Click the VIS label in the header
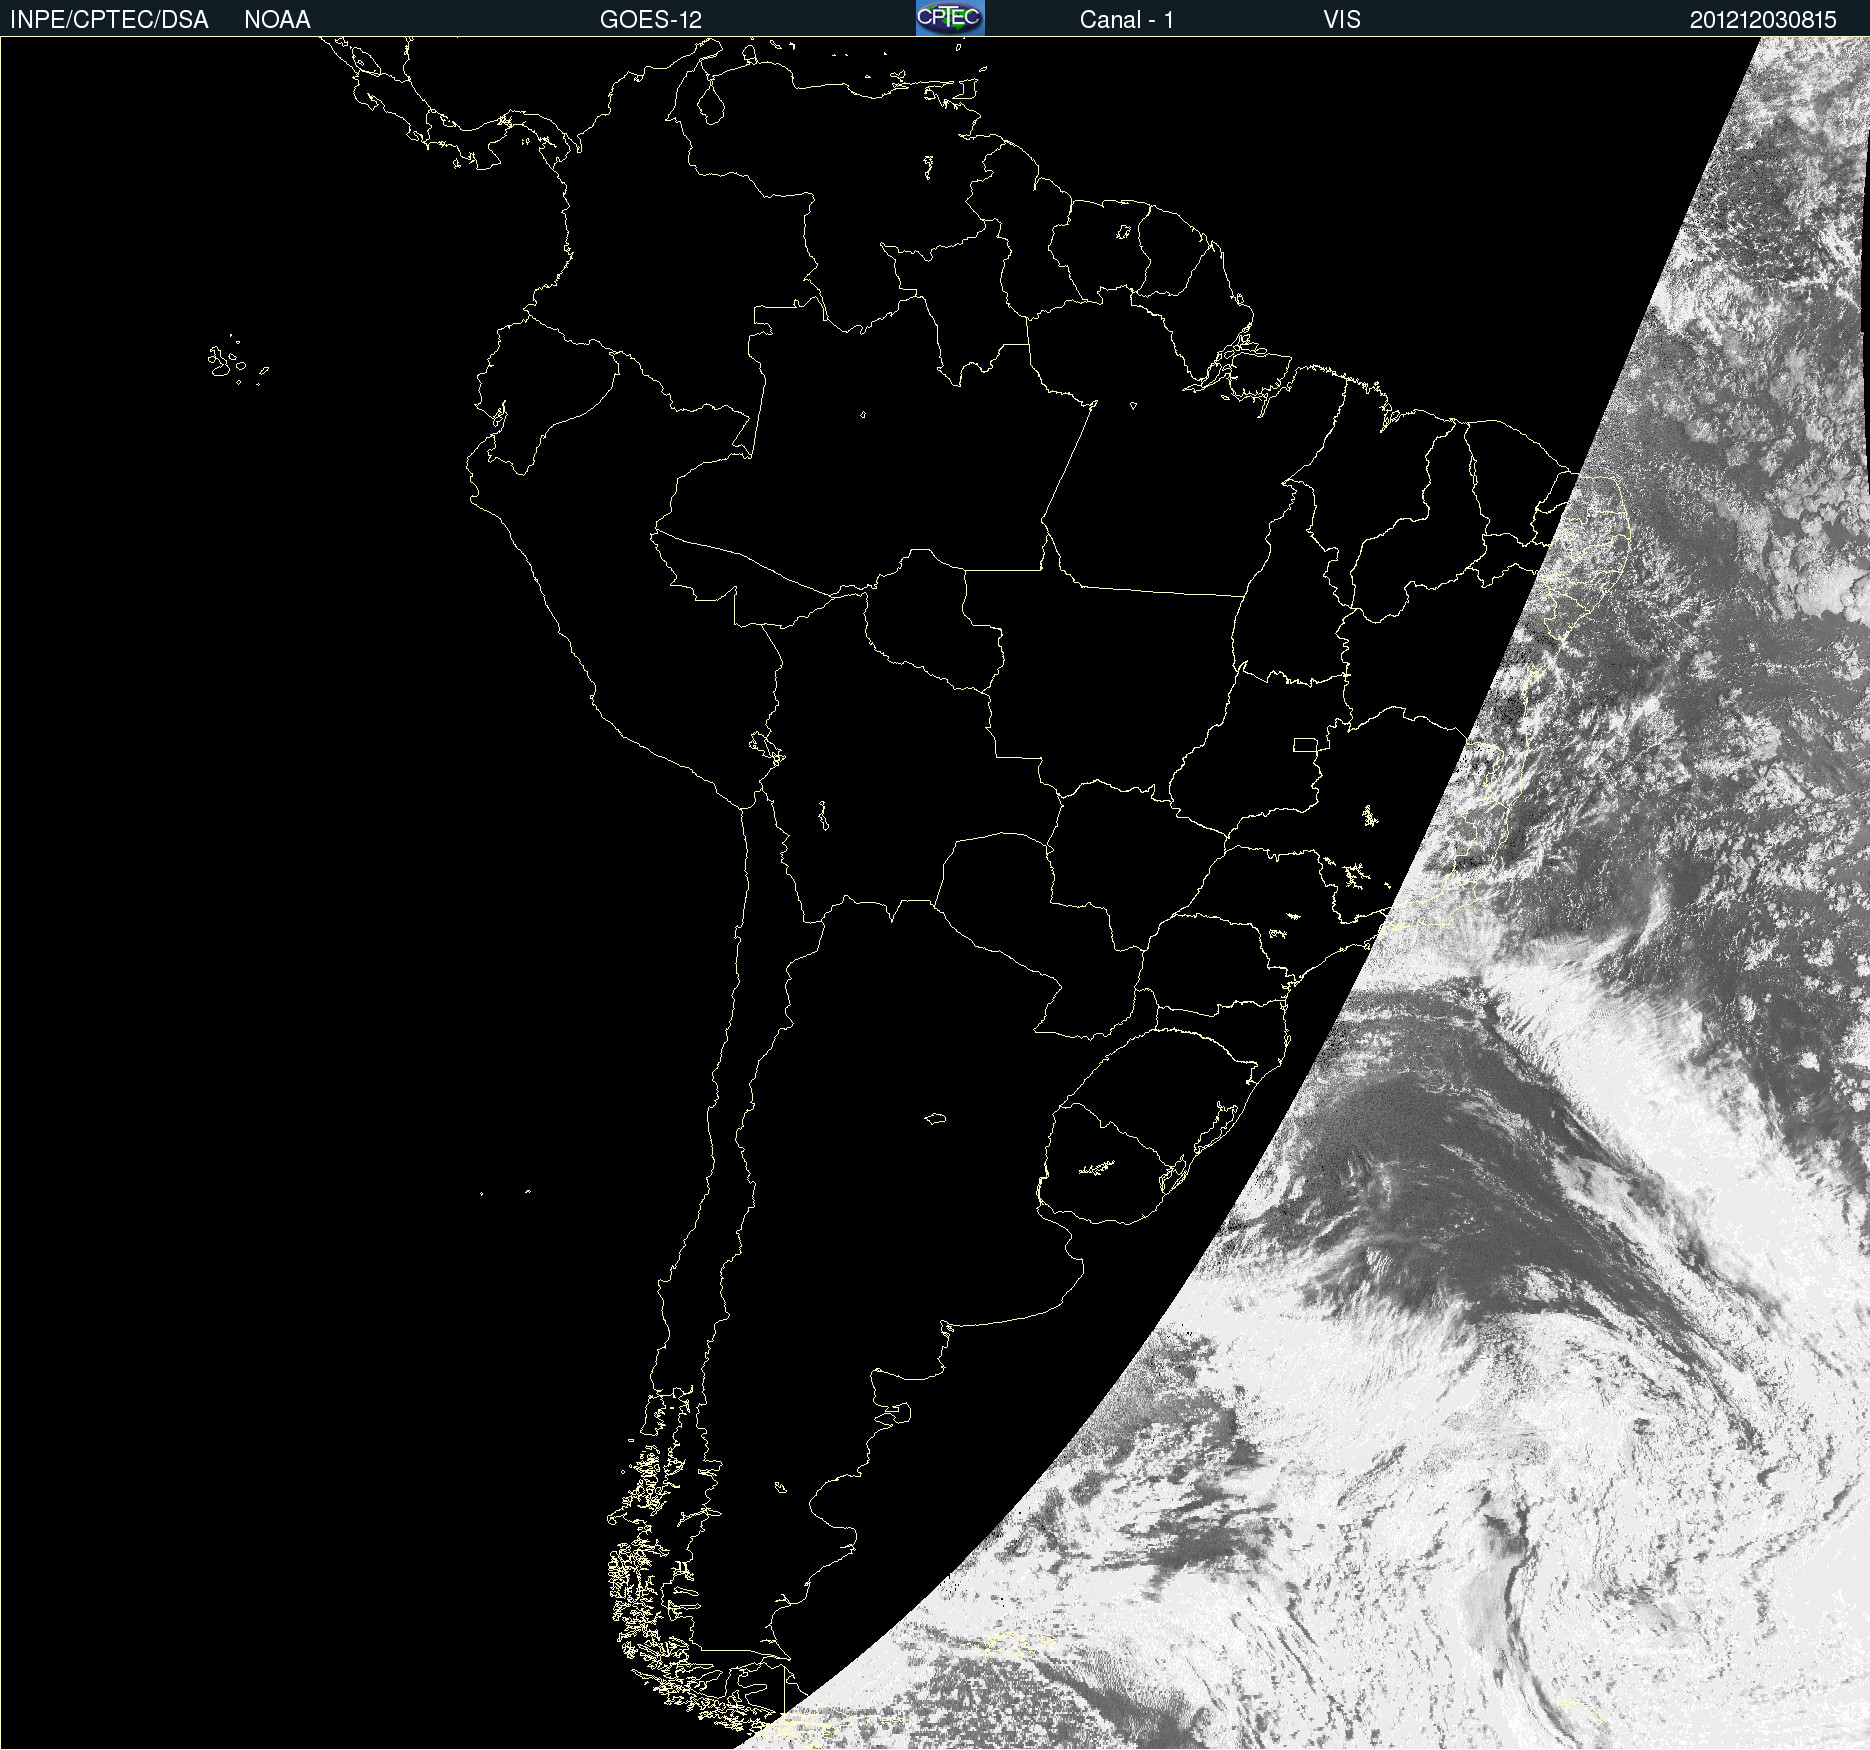Viewport: 1870px width, 1750px height. point(1342,20)
